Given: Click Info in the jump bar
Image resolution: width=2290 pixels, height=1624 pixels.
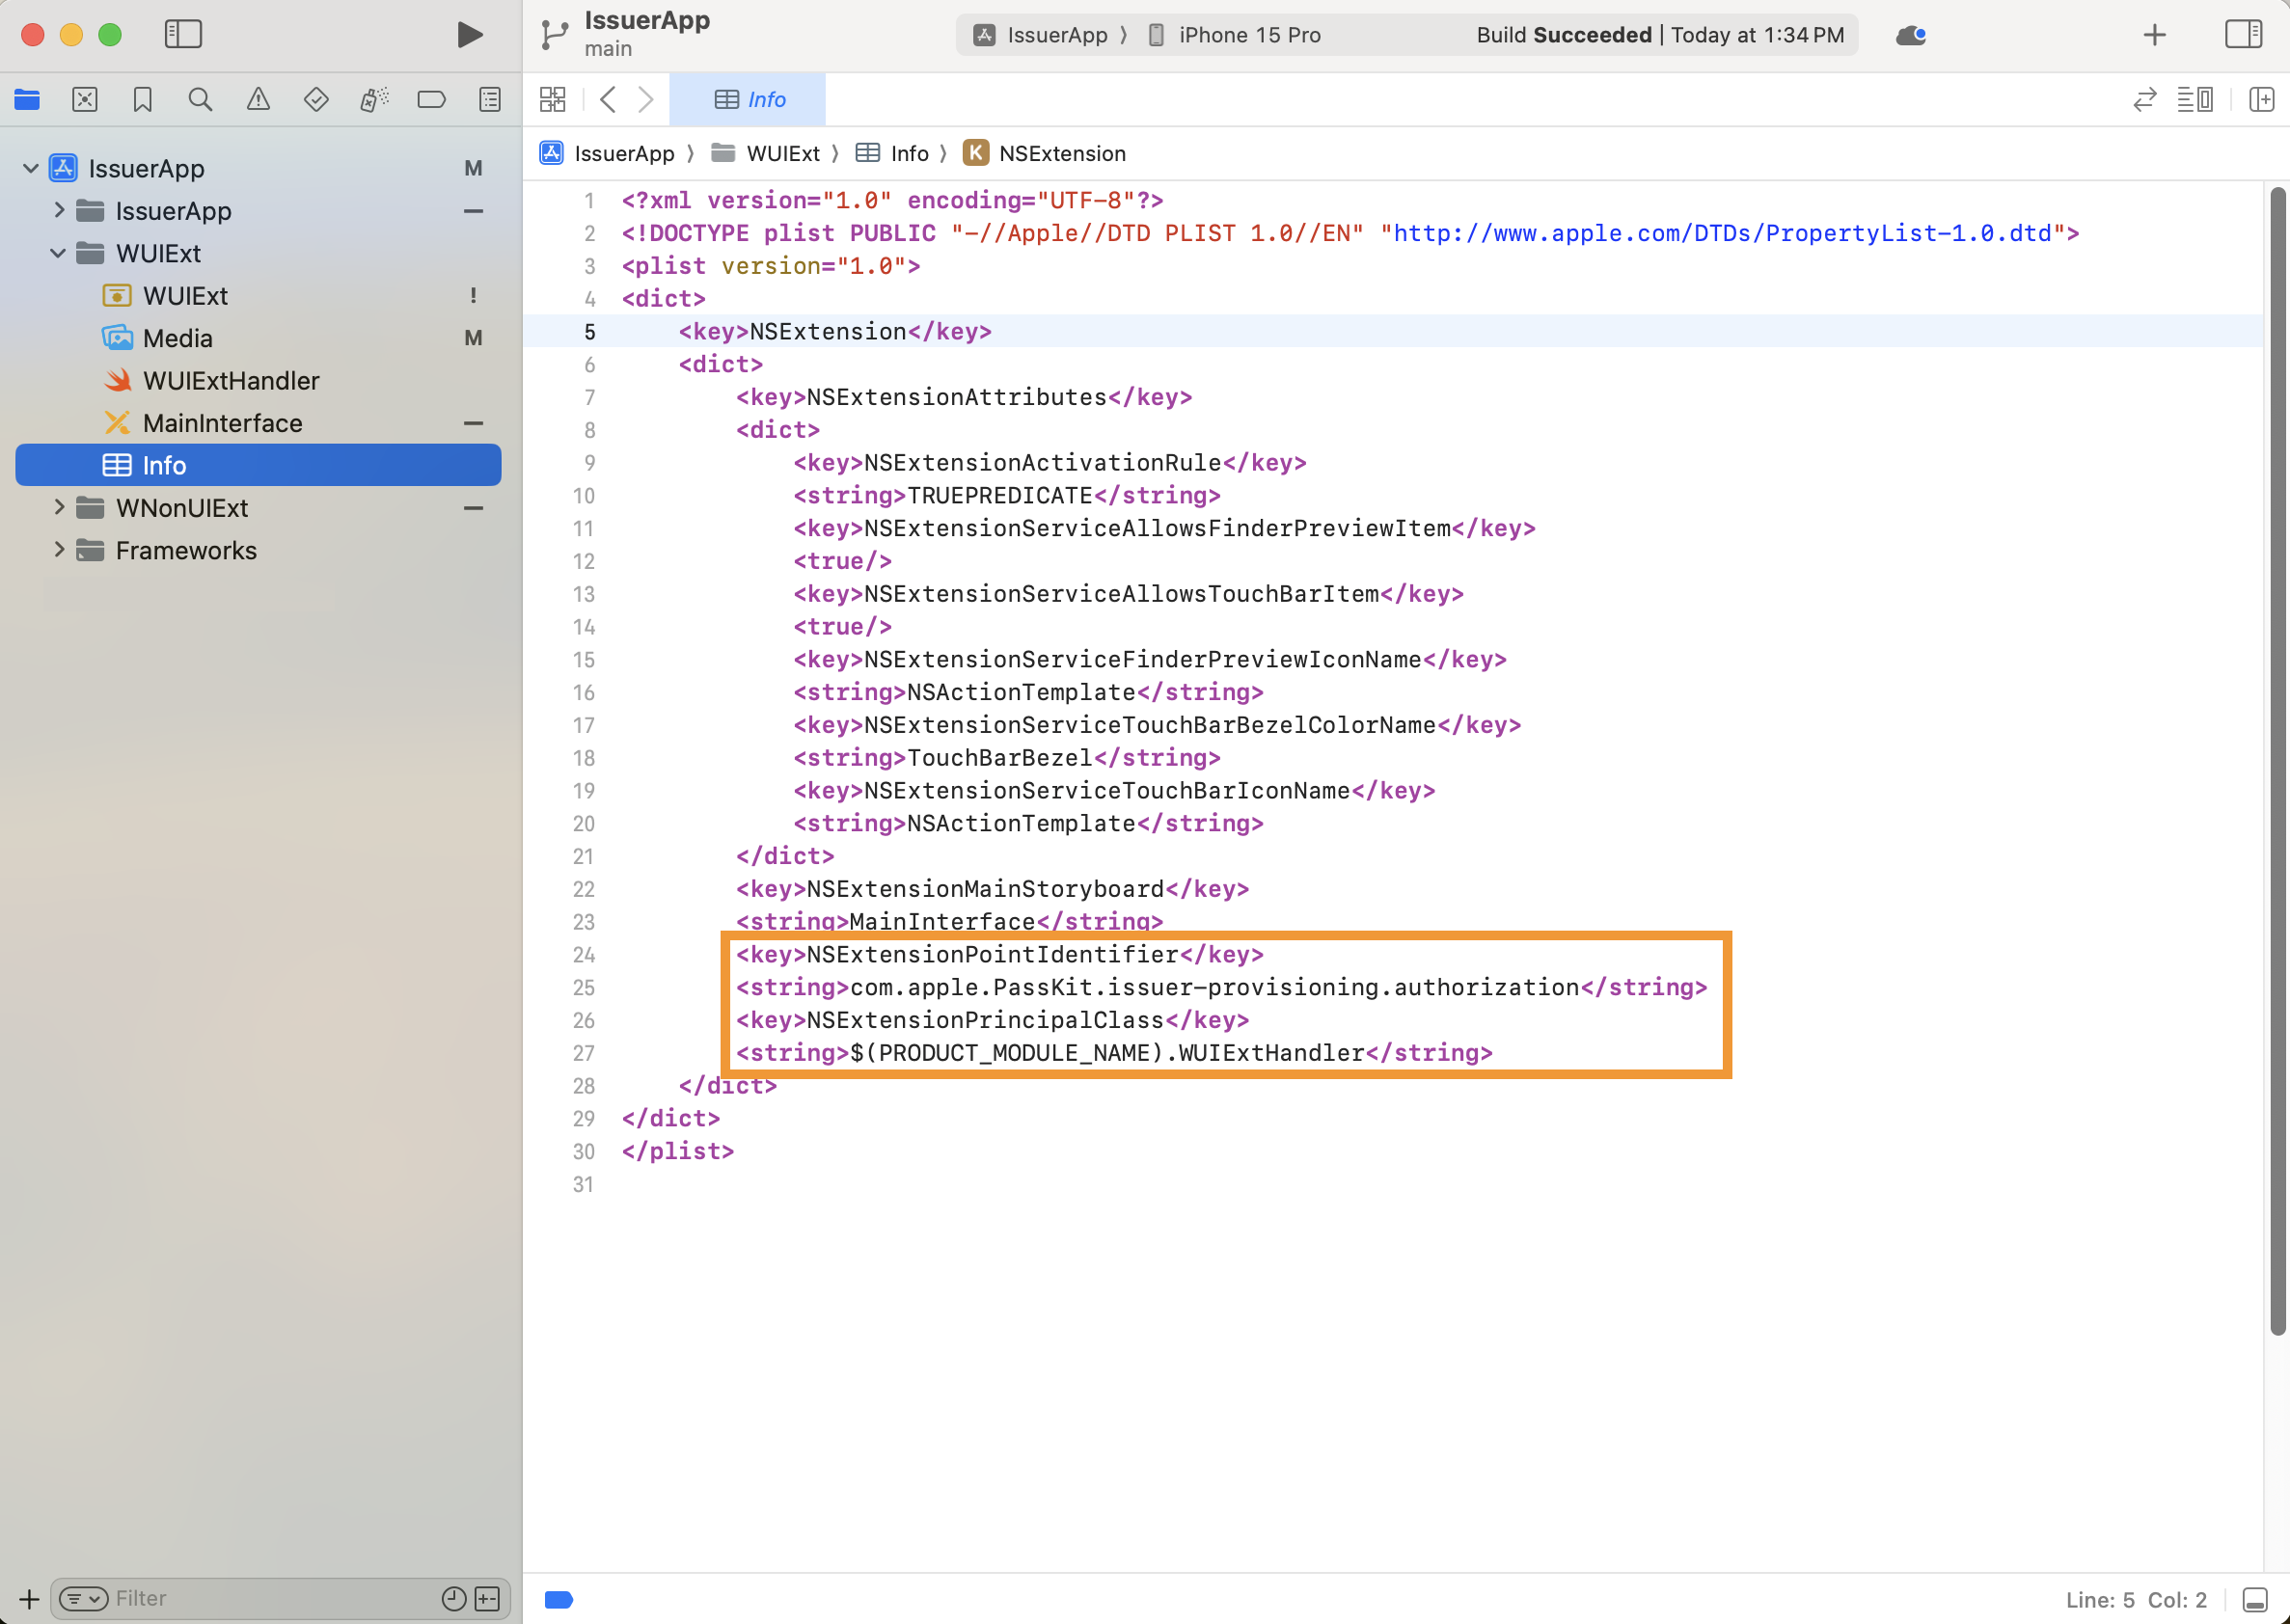Looking at the screenshot, I should [x=893, y=153].
